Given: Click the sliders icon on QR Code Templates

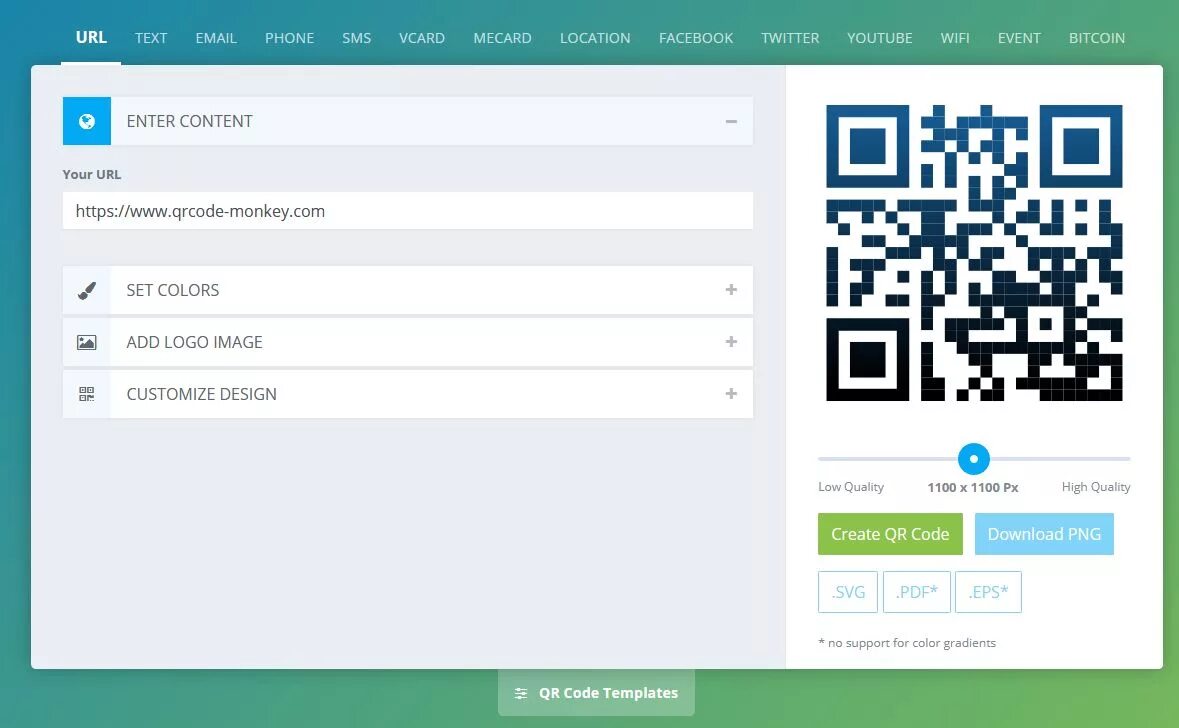Looking at the screenshot, I should click(520, 693).
